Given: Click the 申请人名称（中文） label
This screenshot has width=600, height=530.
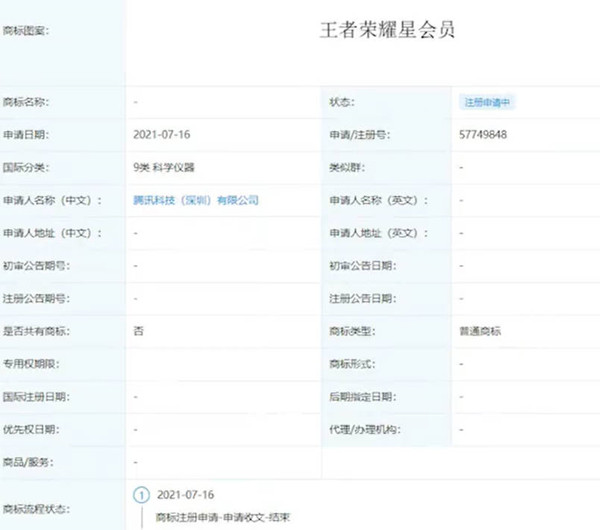Looking at the screenshot, I should click(52, 200).
